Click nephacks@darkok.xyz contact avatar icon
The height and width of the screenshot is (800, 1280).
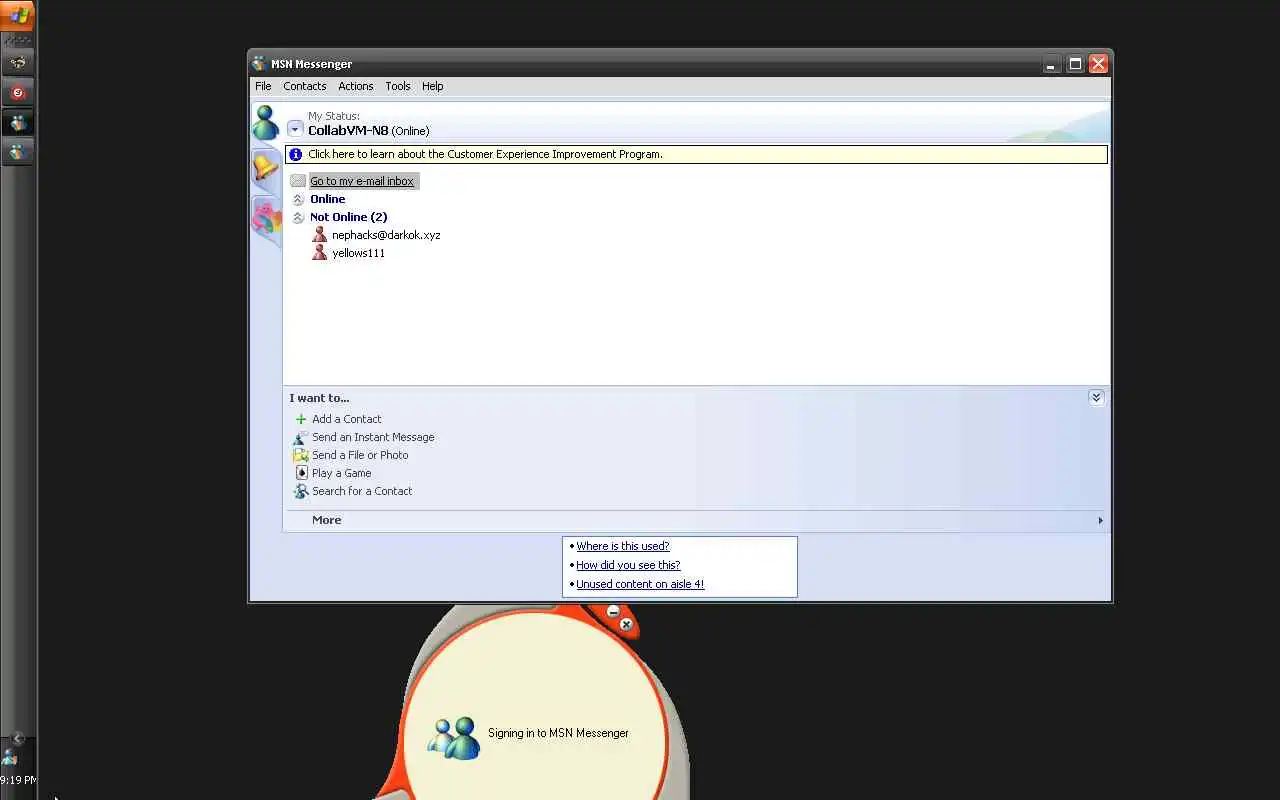[x=319, y=235]
